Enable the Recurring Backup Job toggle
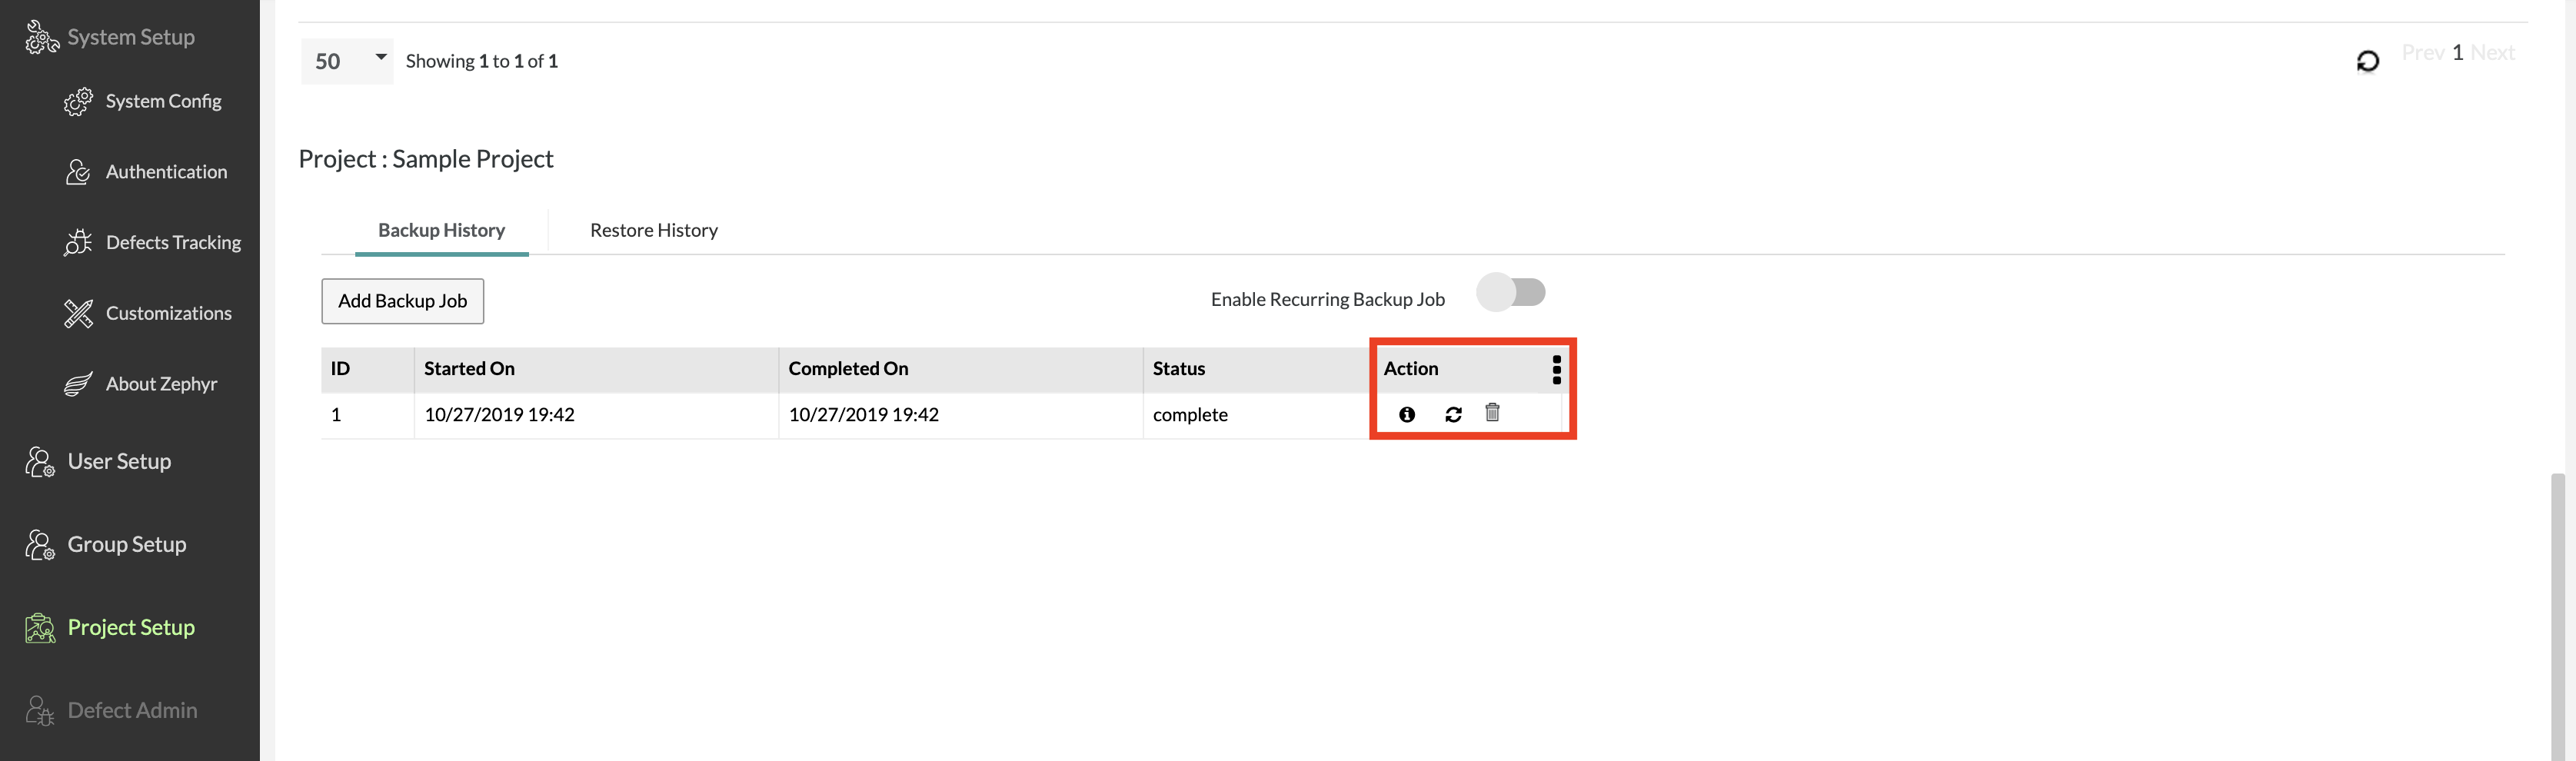 (1511, 293)
